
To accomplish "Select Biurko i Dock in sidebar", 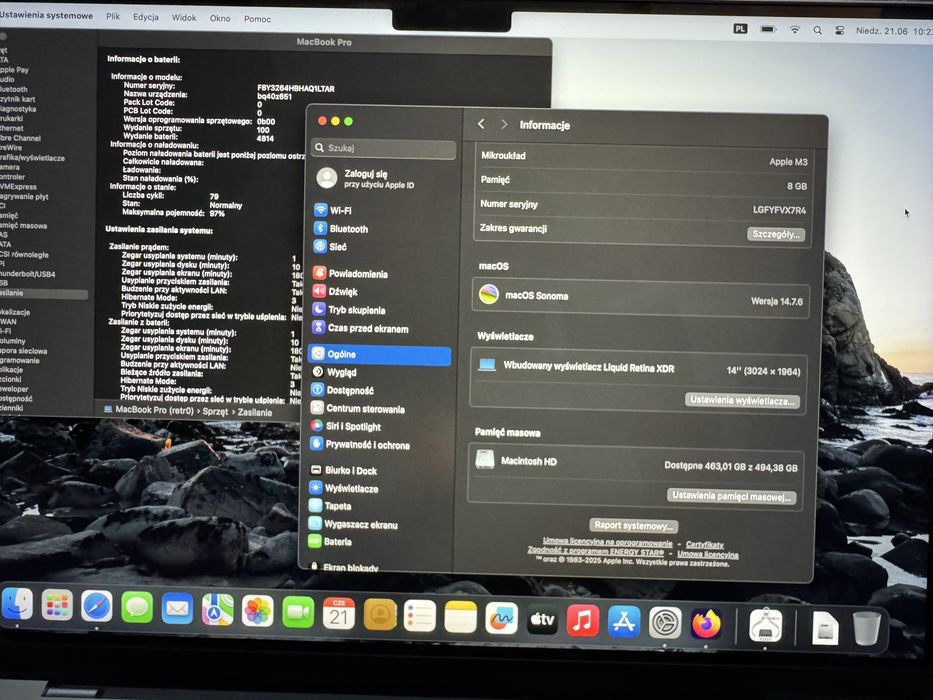I will [x=378, y=470].
